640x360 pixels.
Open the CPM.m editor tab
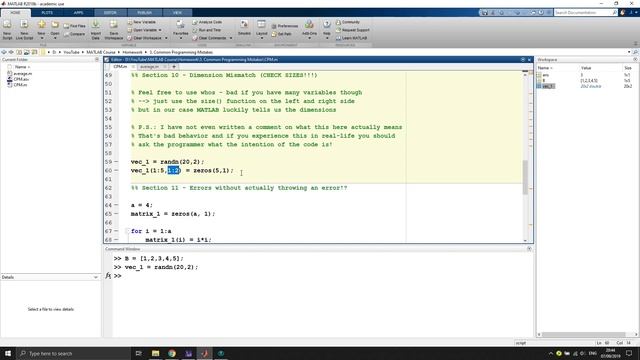pyautogui.click(x=120, y=67)
